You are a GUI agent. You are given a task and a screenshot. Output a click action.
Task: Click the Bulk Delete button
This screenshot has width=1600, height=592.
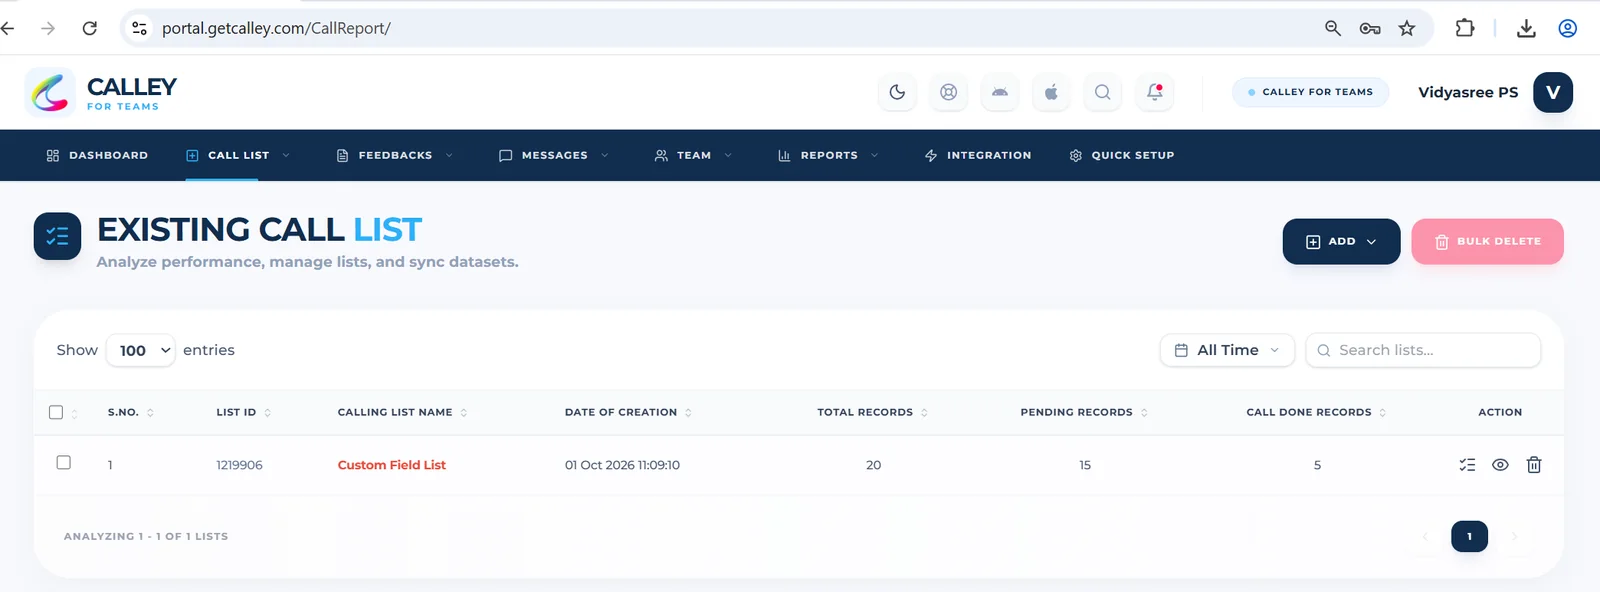[x=1487, y=241]
